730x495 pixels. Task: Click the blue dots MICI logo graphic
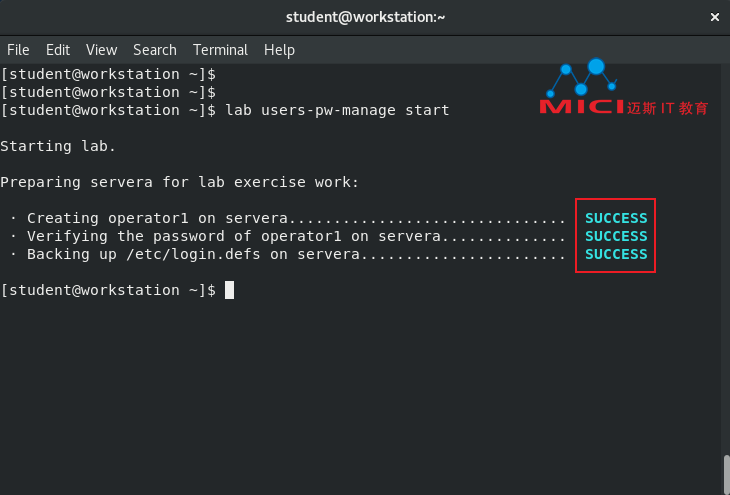[x=582, y=77]
